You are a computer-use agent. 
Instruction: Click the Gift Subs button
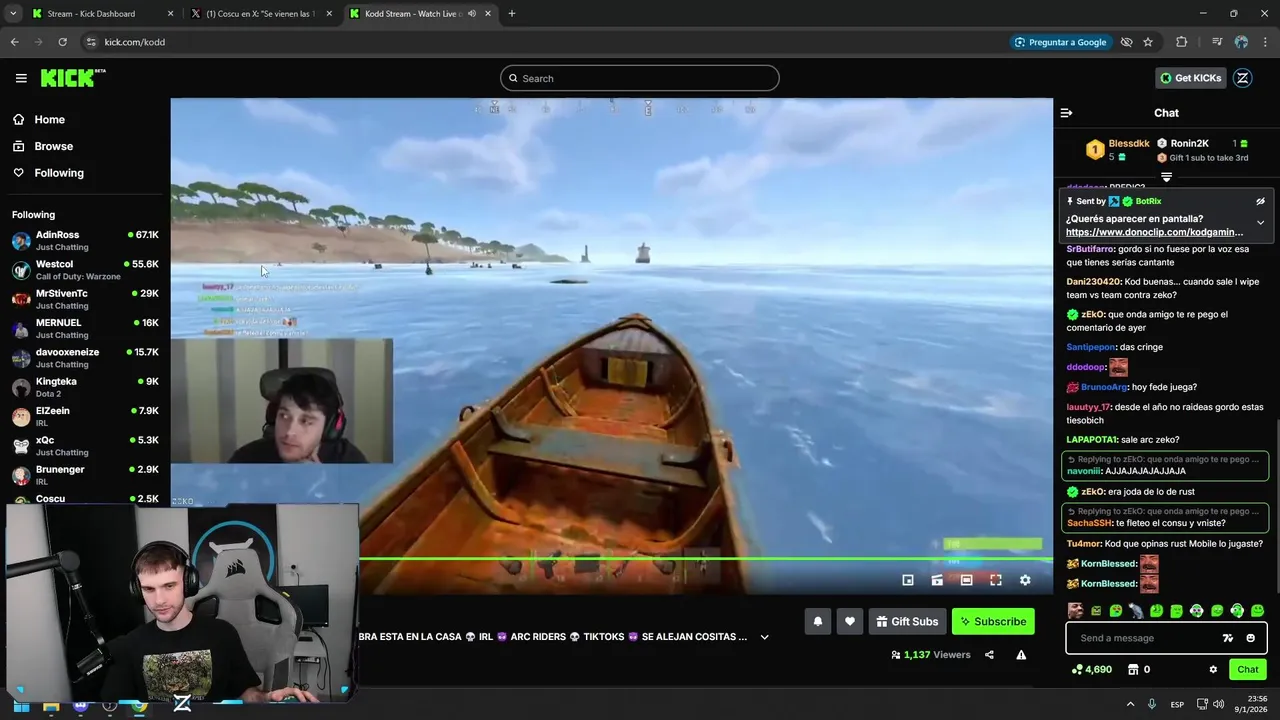coord(907,621)
